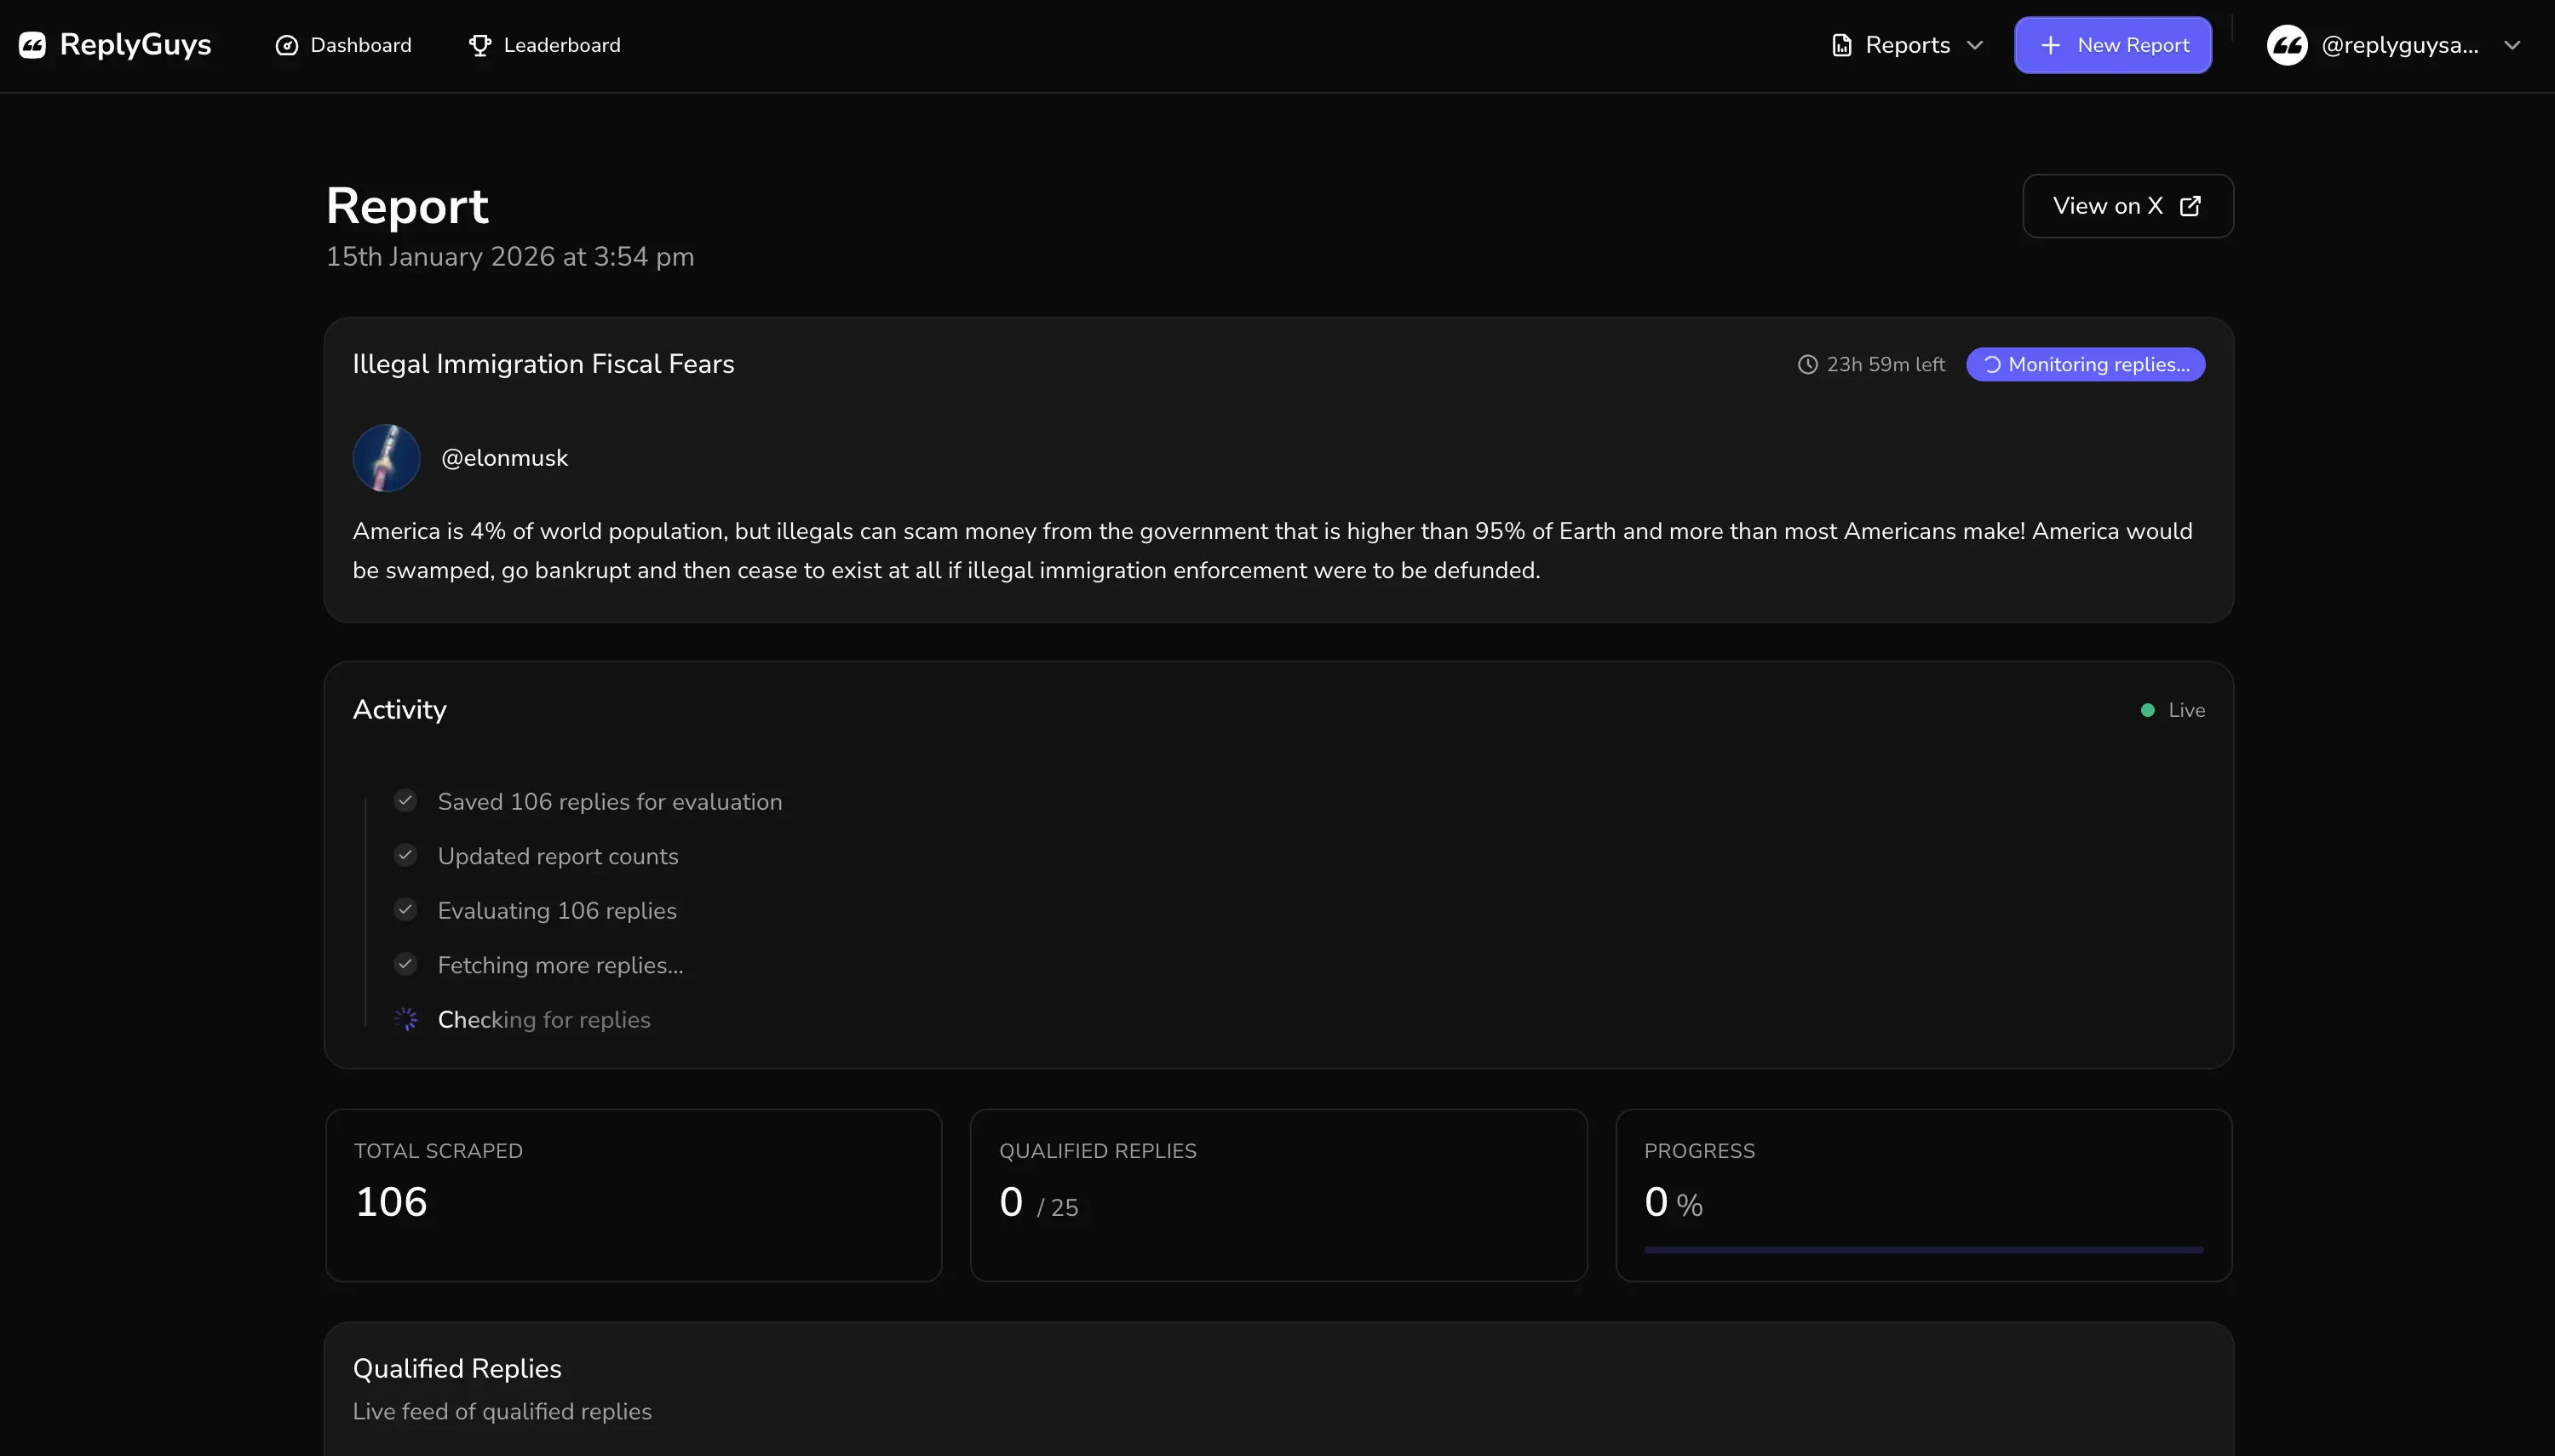
Task: Open the Leaderboard page
Action: (x=561, y=45)
